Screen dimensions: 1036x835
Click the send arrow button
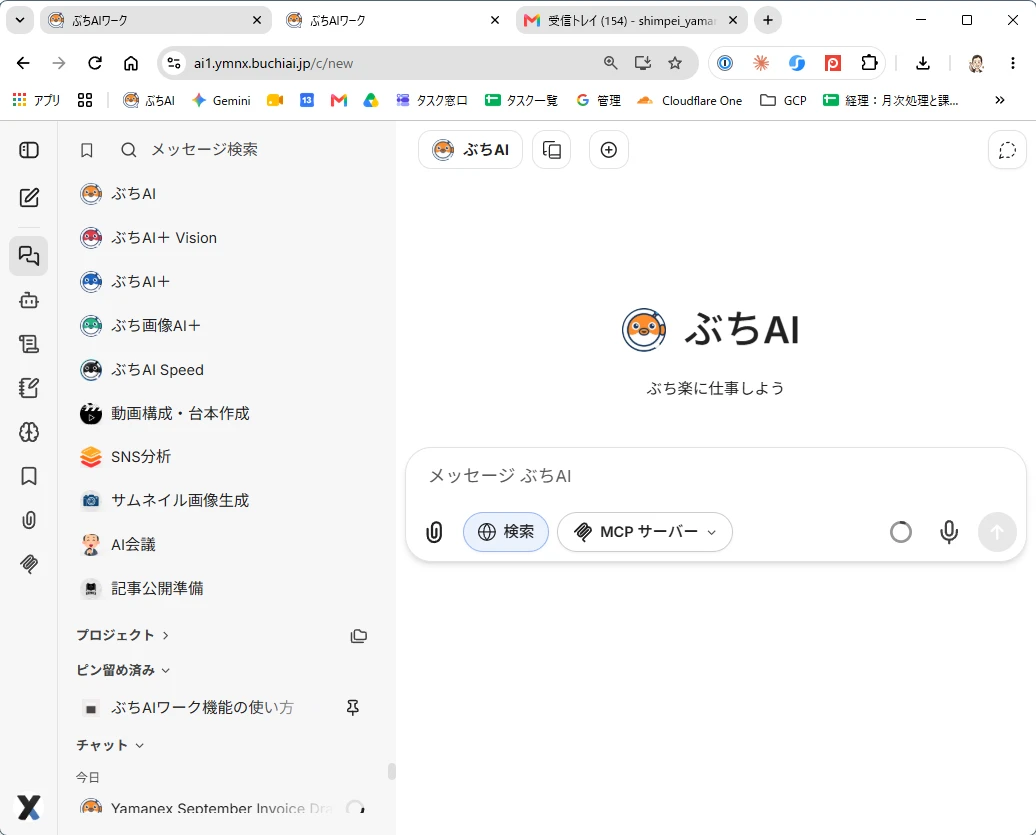pos(997,532)
